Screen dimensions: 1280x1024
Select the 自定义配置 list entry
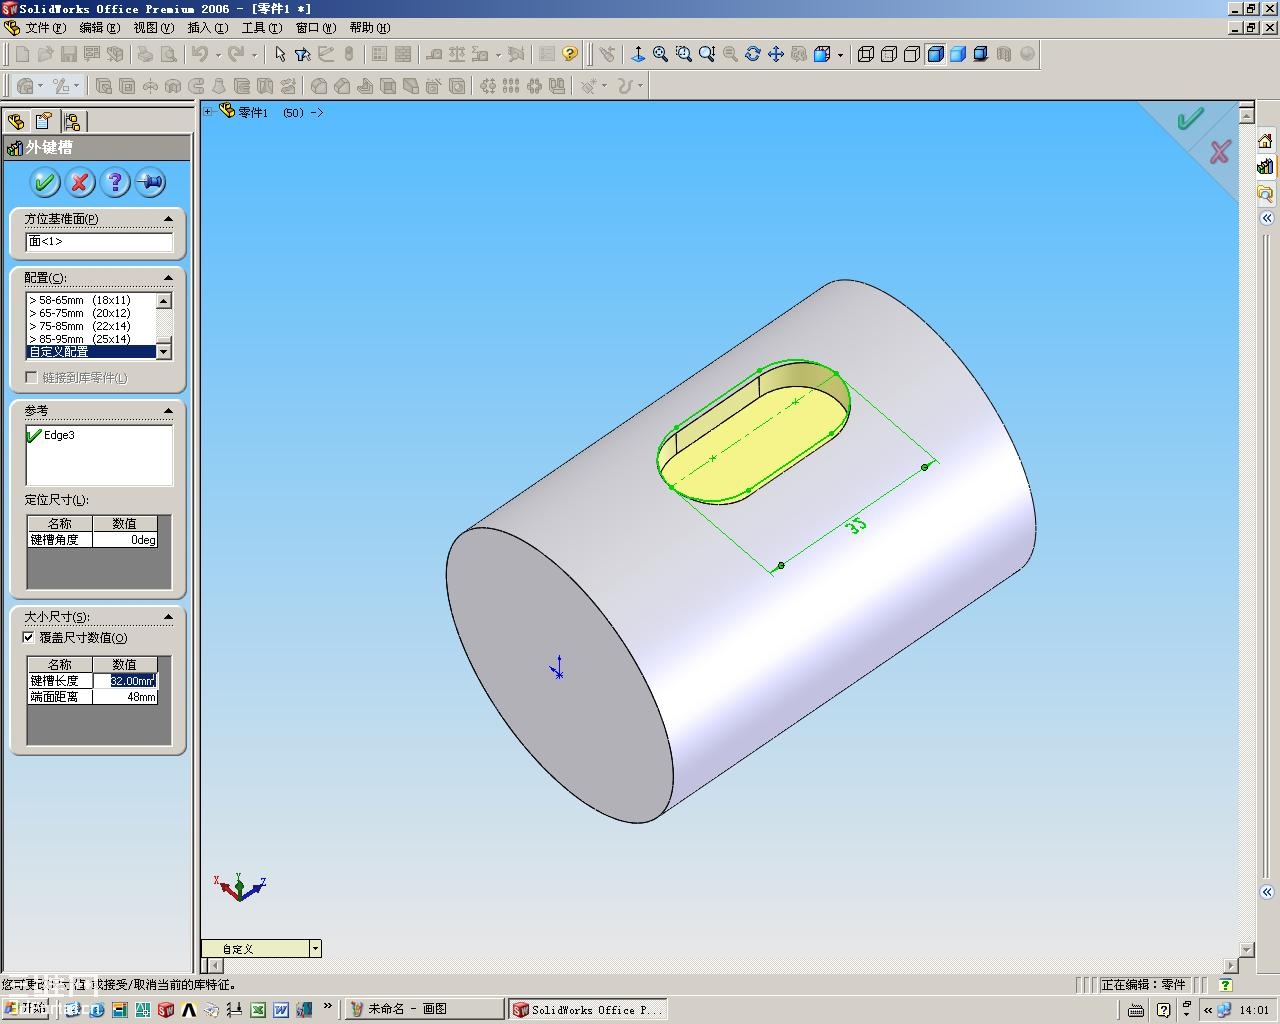pyautogui.click(x=91, y=352)
